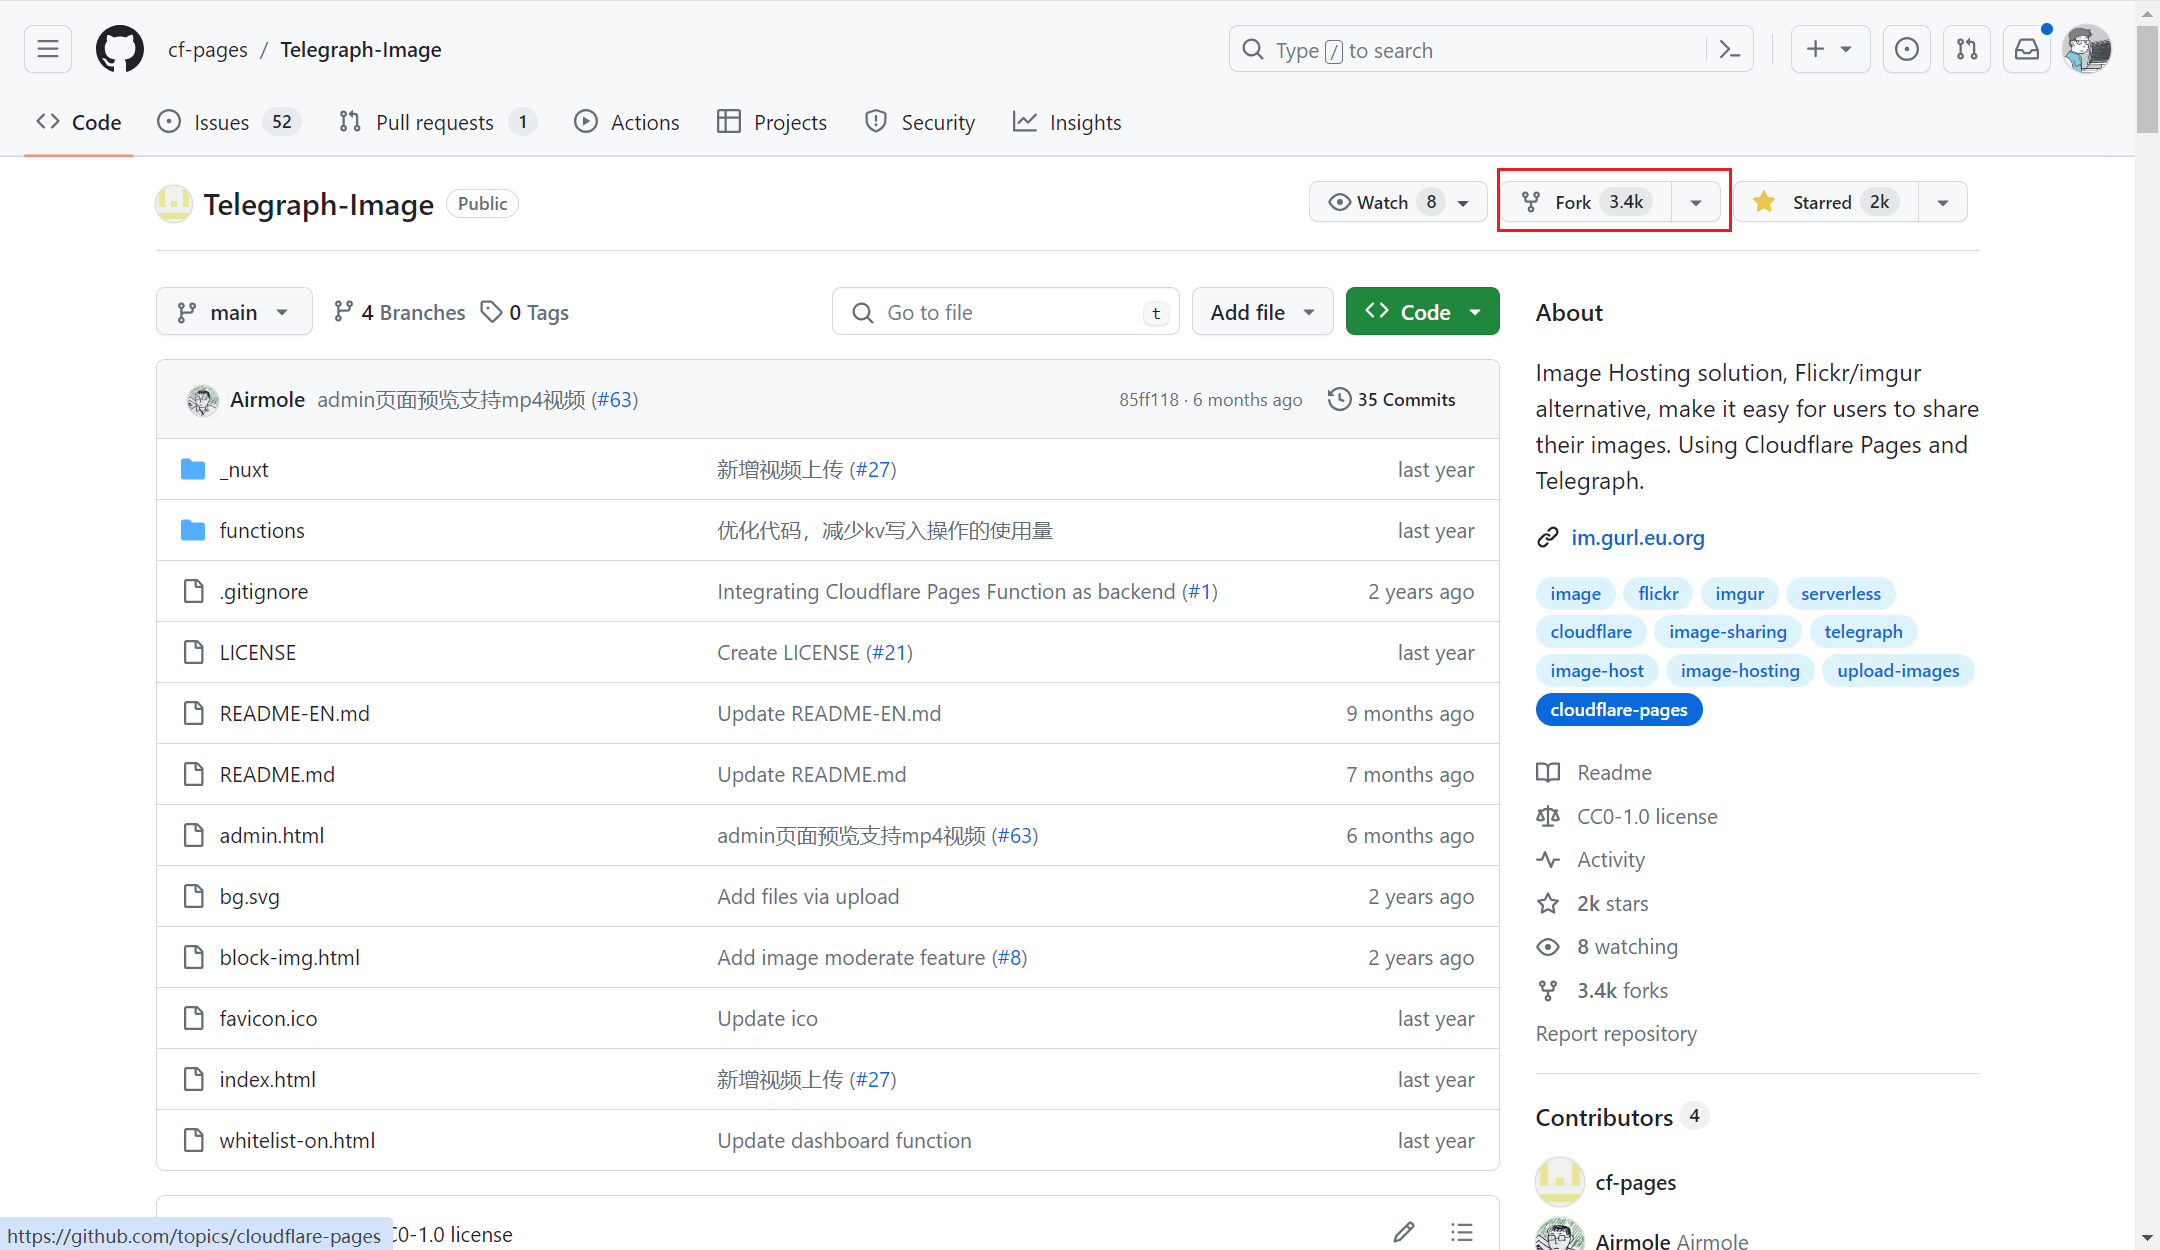The height and width of the screenshot is (1250, 2160).
Task: Open the hamburger navigation menu
Action: coord(48,49)
